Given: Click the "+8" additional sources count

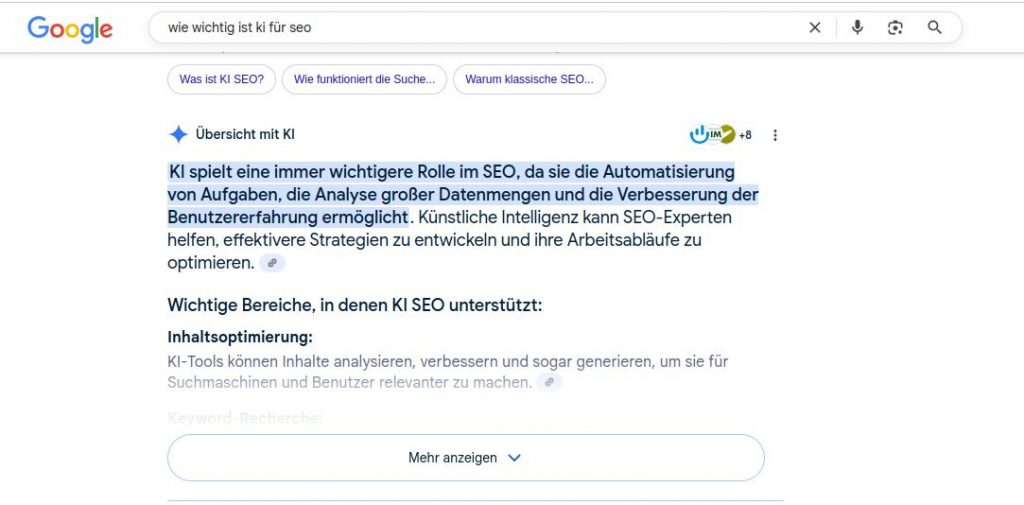Looking at the screenshot, I should pos(745,135).
